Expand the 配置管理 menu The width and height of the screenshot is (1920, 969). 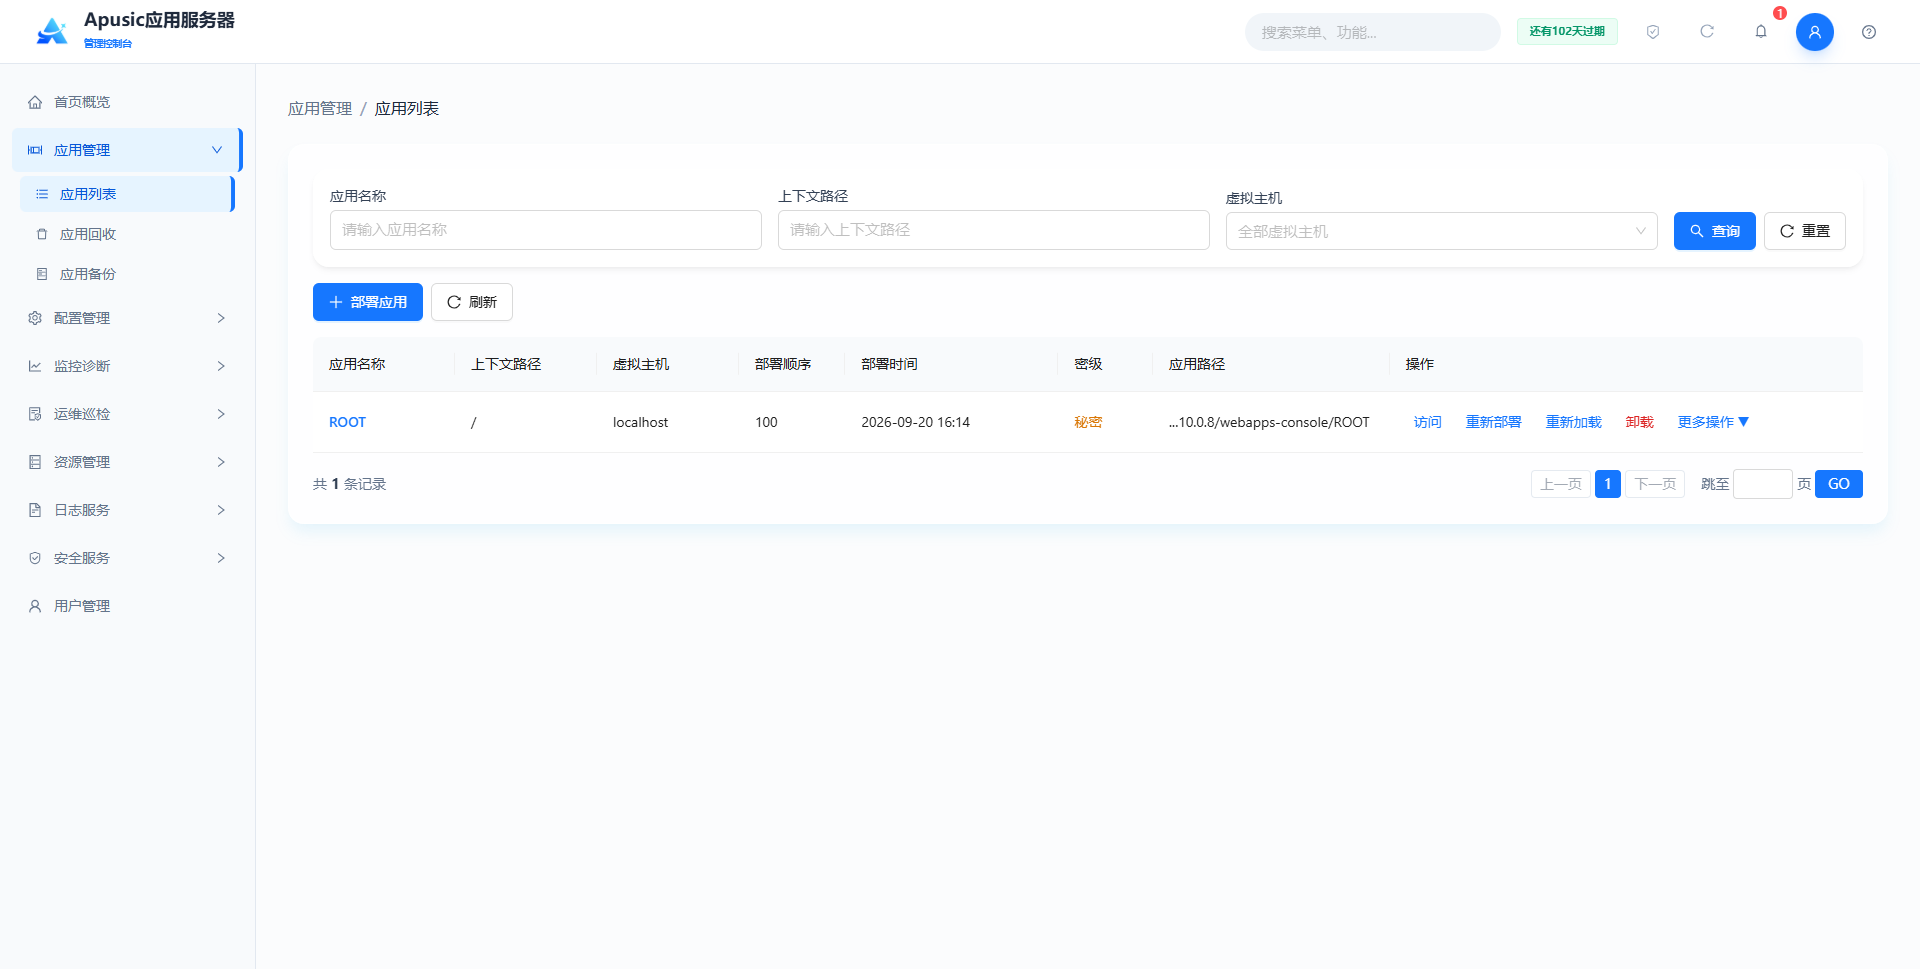pyautogui.click(x=128, y=318)
